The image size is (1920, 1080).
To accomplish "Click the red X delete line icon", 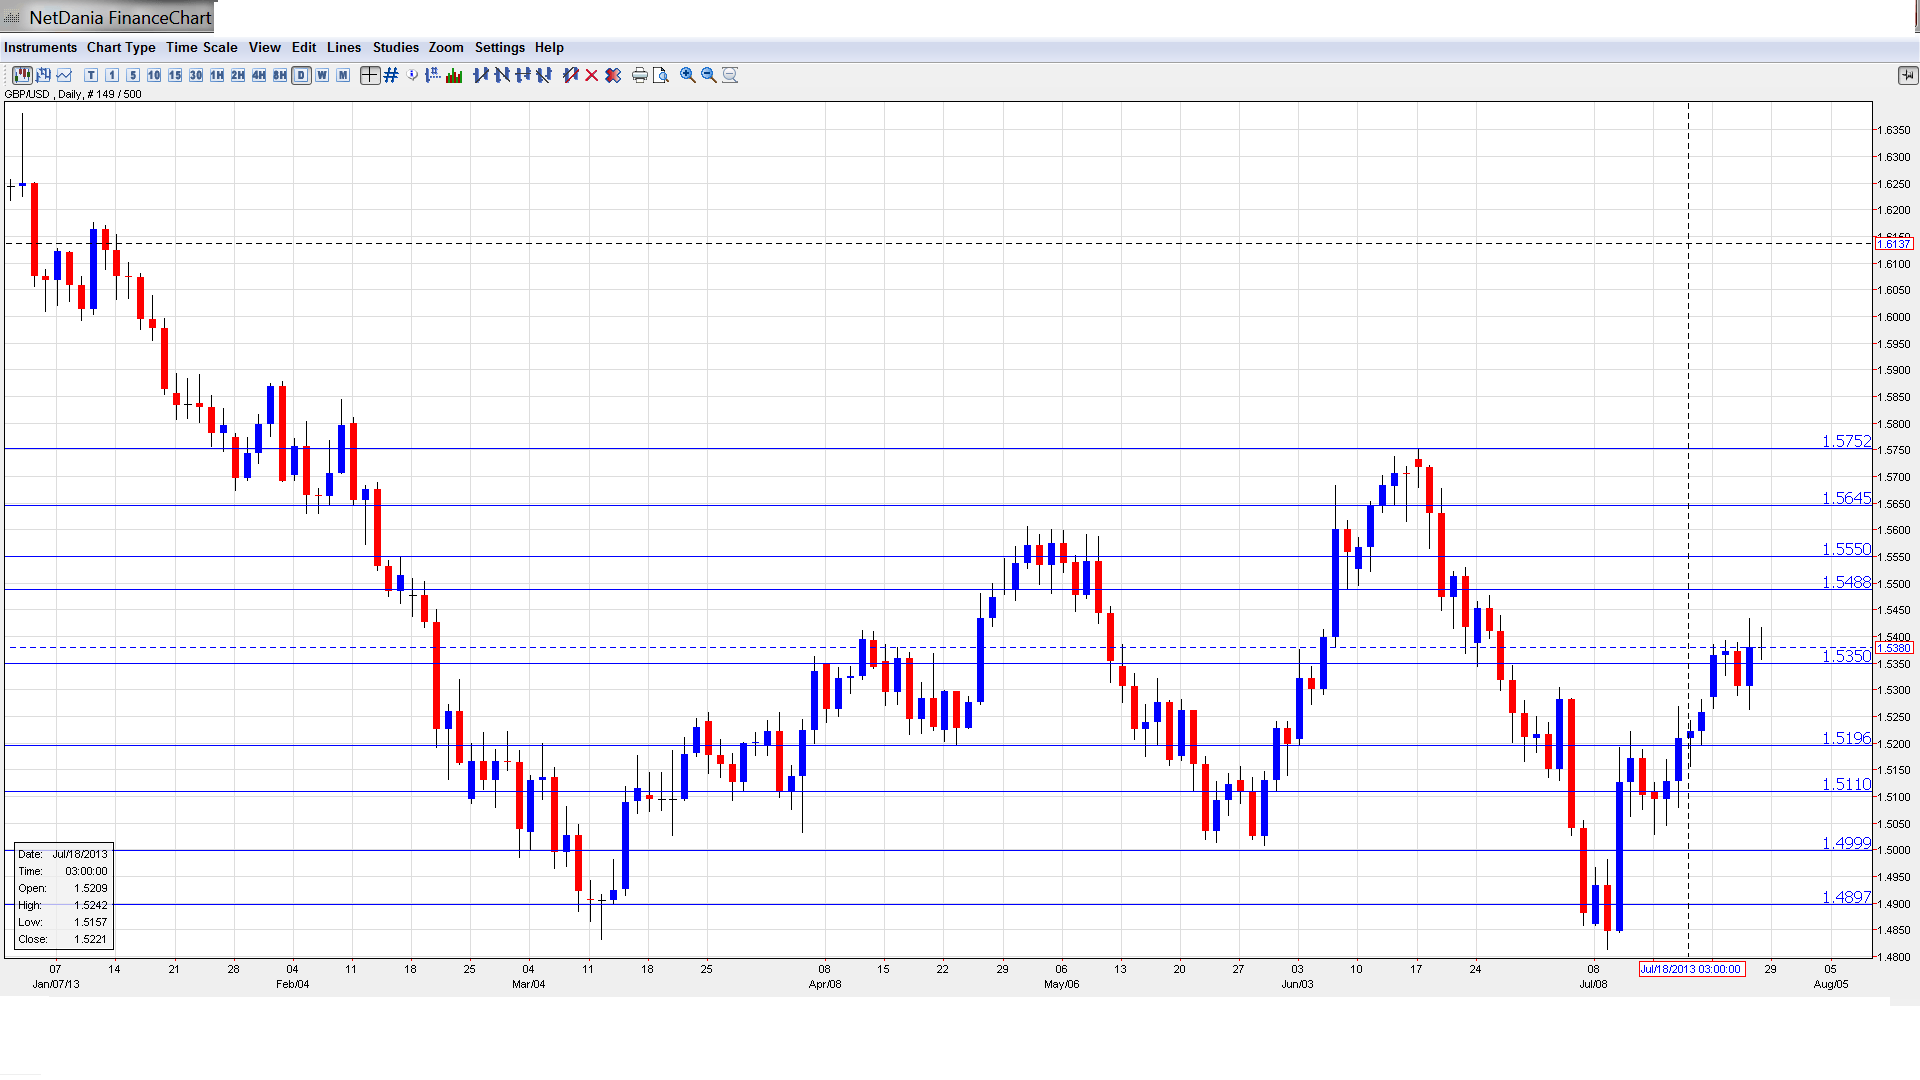I will point(592,75).
